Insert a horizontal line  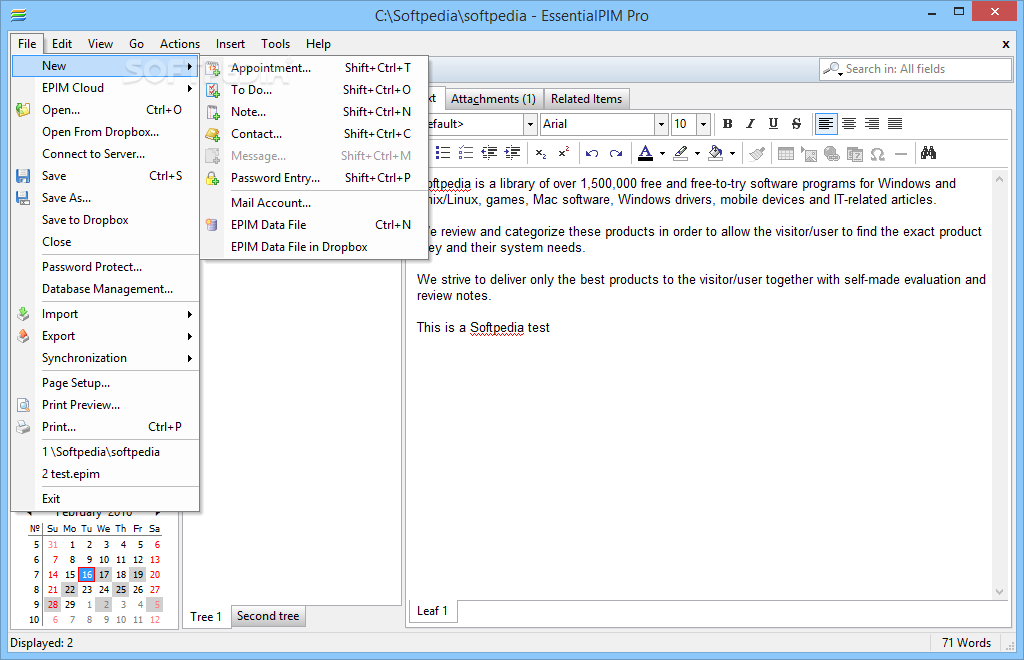901,153
